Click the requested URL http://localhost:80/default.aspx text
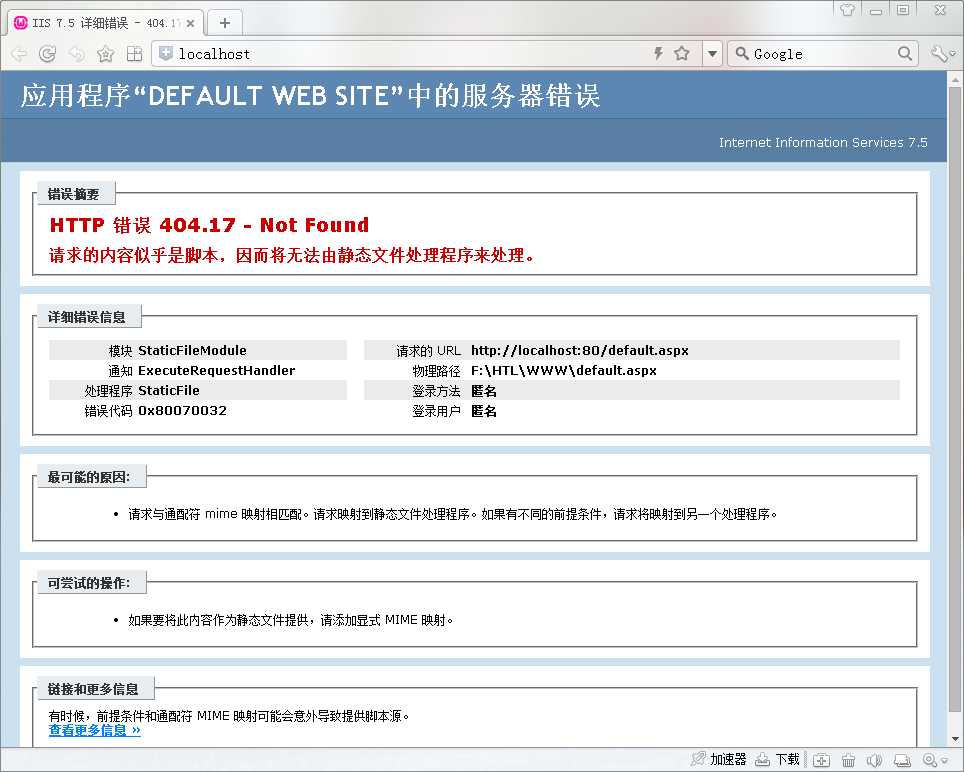The image size is (964, 772). click(580, 350)
